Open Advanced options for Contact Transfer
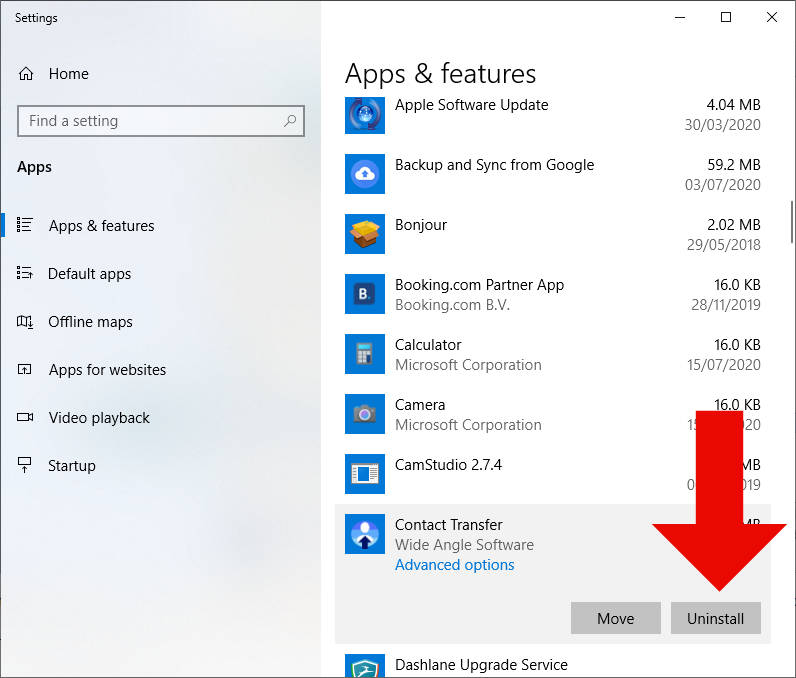The height and width of the screenshot is (678, 796). 454,565
